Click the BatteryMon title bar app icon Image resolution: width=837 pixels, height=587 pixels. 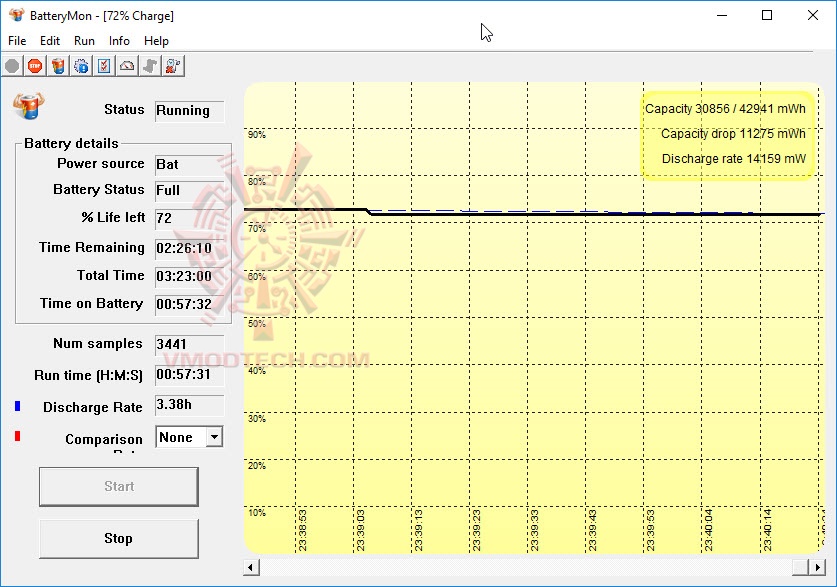point(17,15)
